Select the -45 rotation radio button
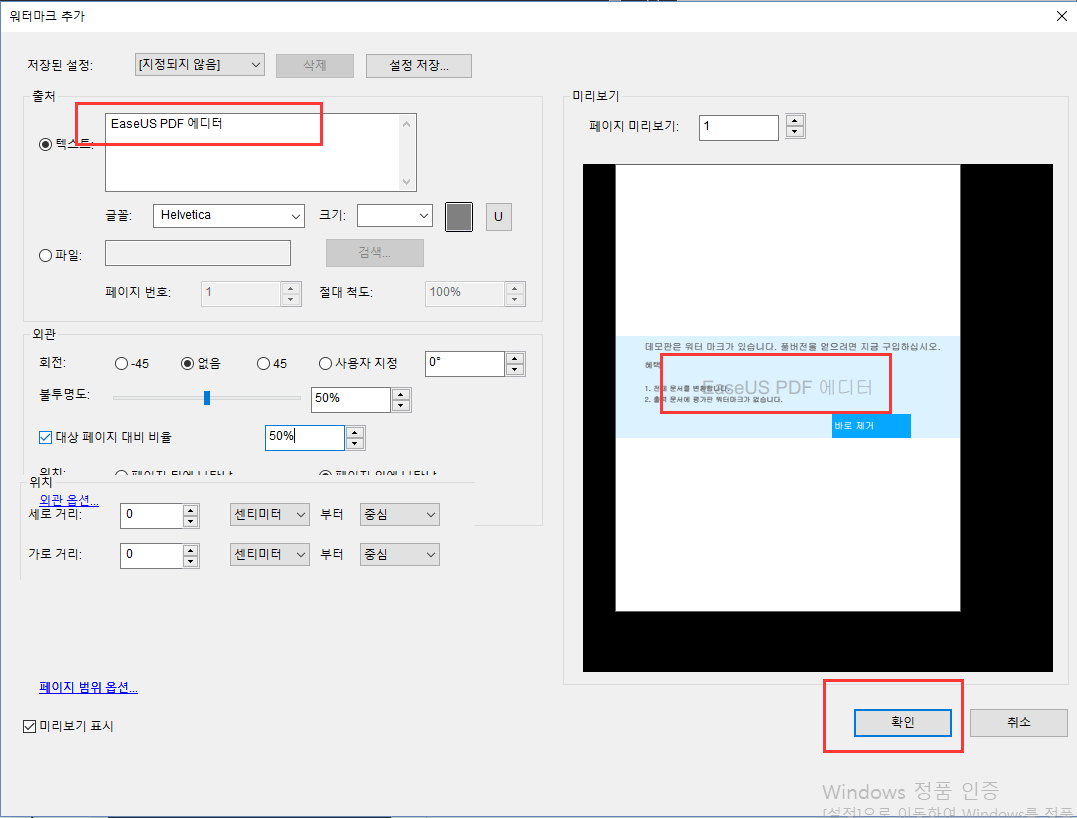 122,364
